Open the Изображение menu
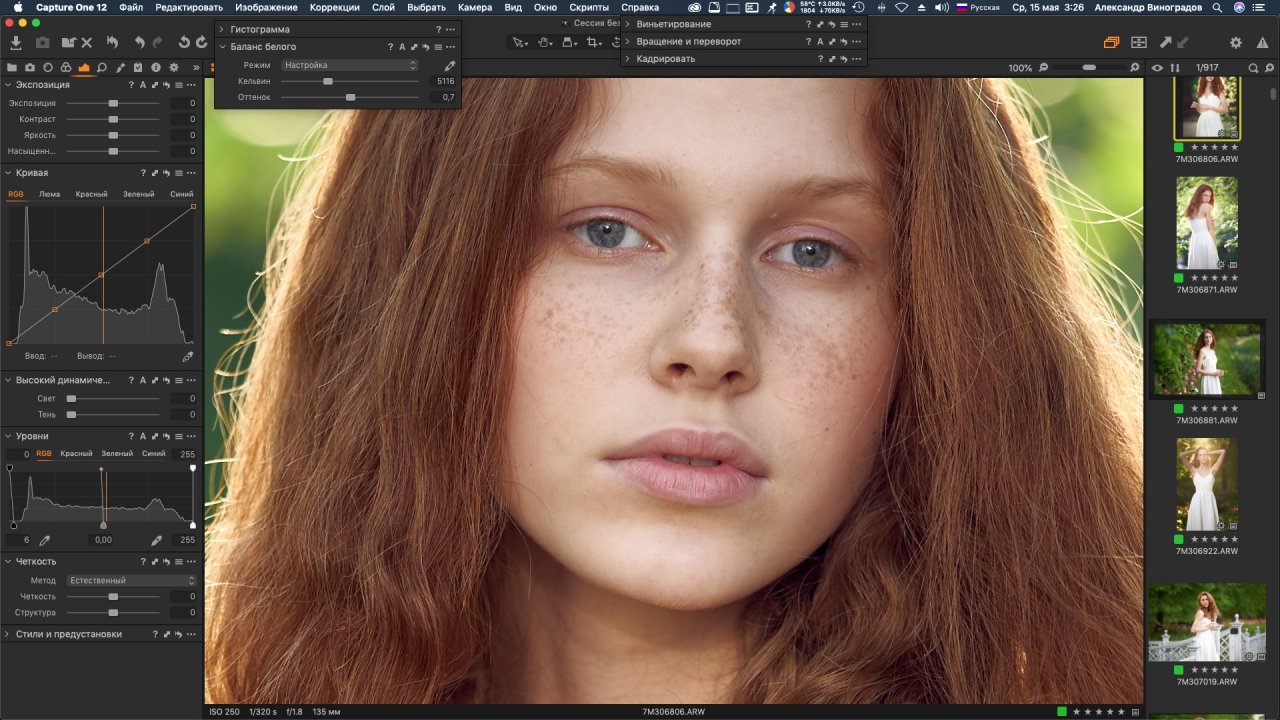 coord(266,7)
